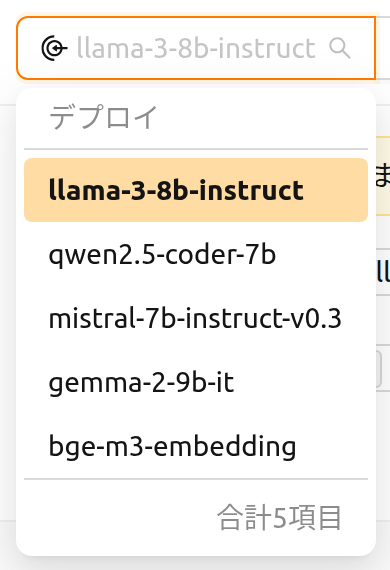
Task: Select the highlighted llama-3-8b-instruct option
Action: pos(196,190)
